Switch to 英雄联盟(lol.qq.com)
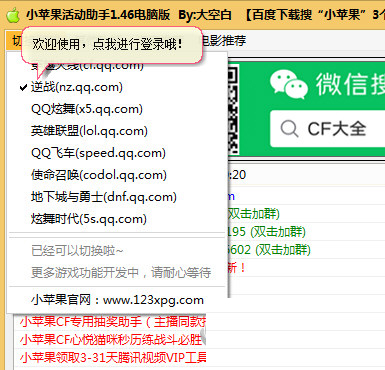 (117, 131)
